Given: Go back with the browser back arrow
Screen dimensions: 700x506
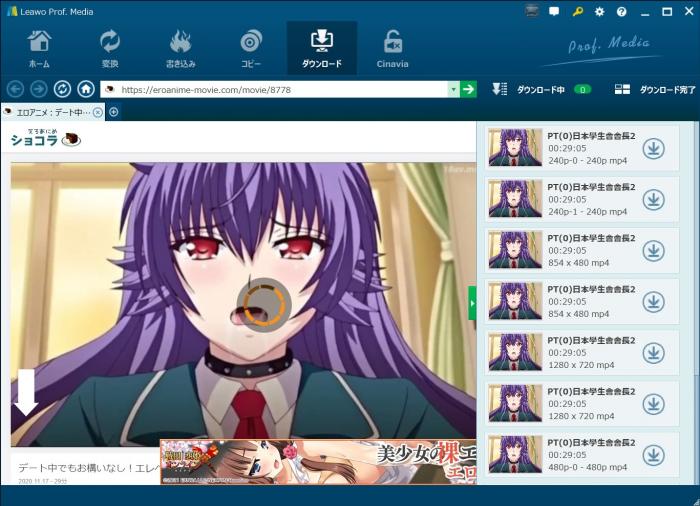Looking at the screenshot, I should [x=16, y=89].
